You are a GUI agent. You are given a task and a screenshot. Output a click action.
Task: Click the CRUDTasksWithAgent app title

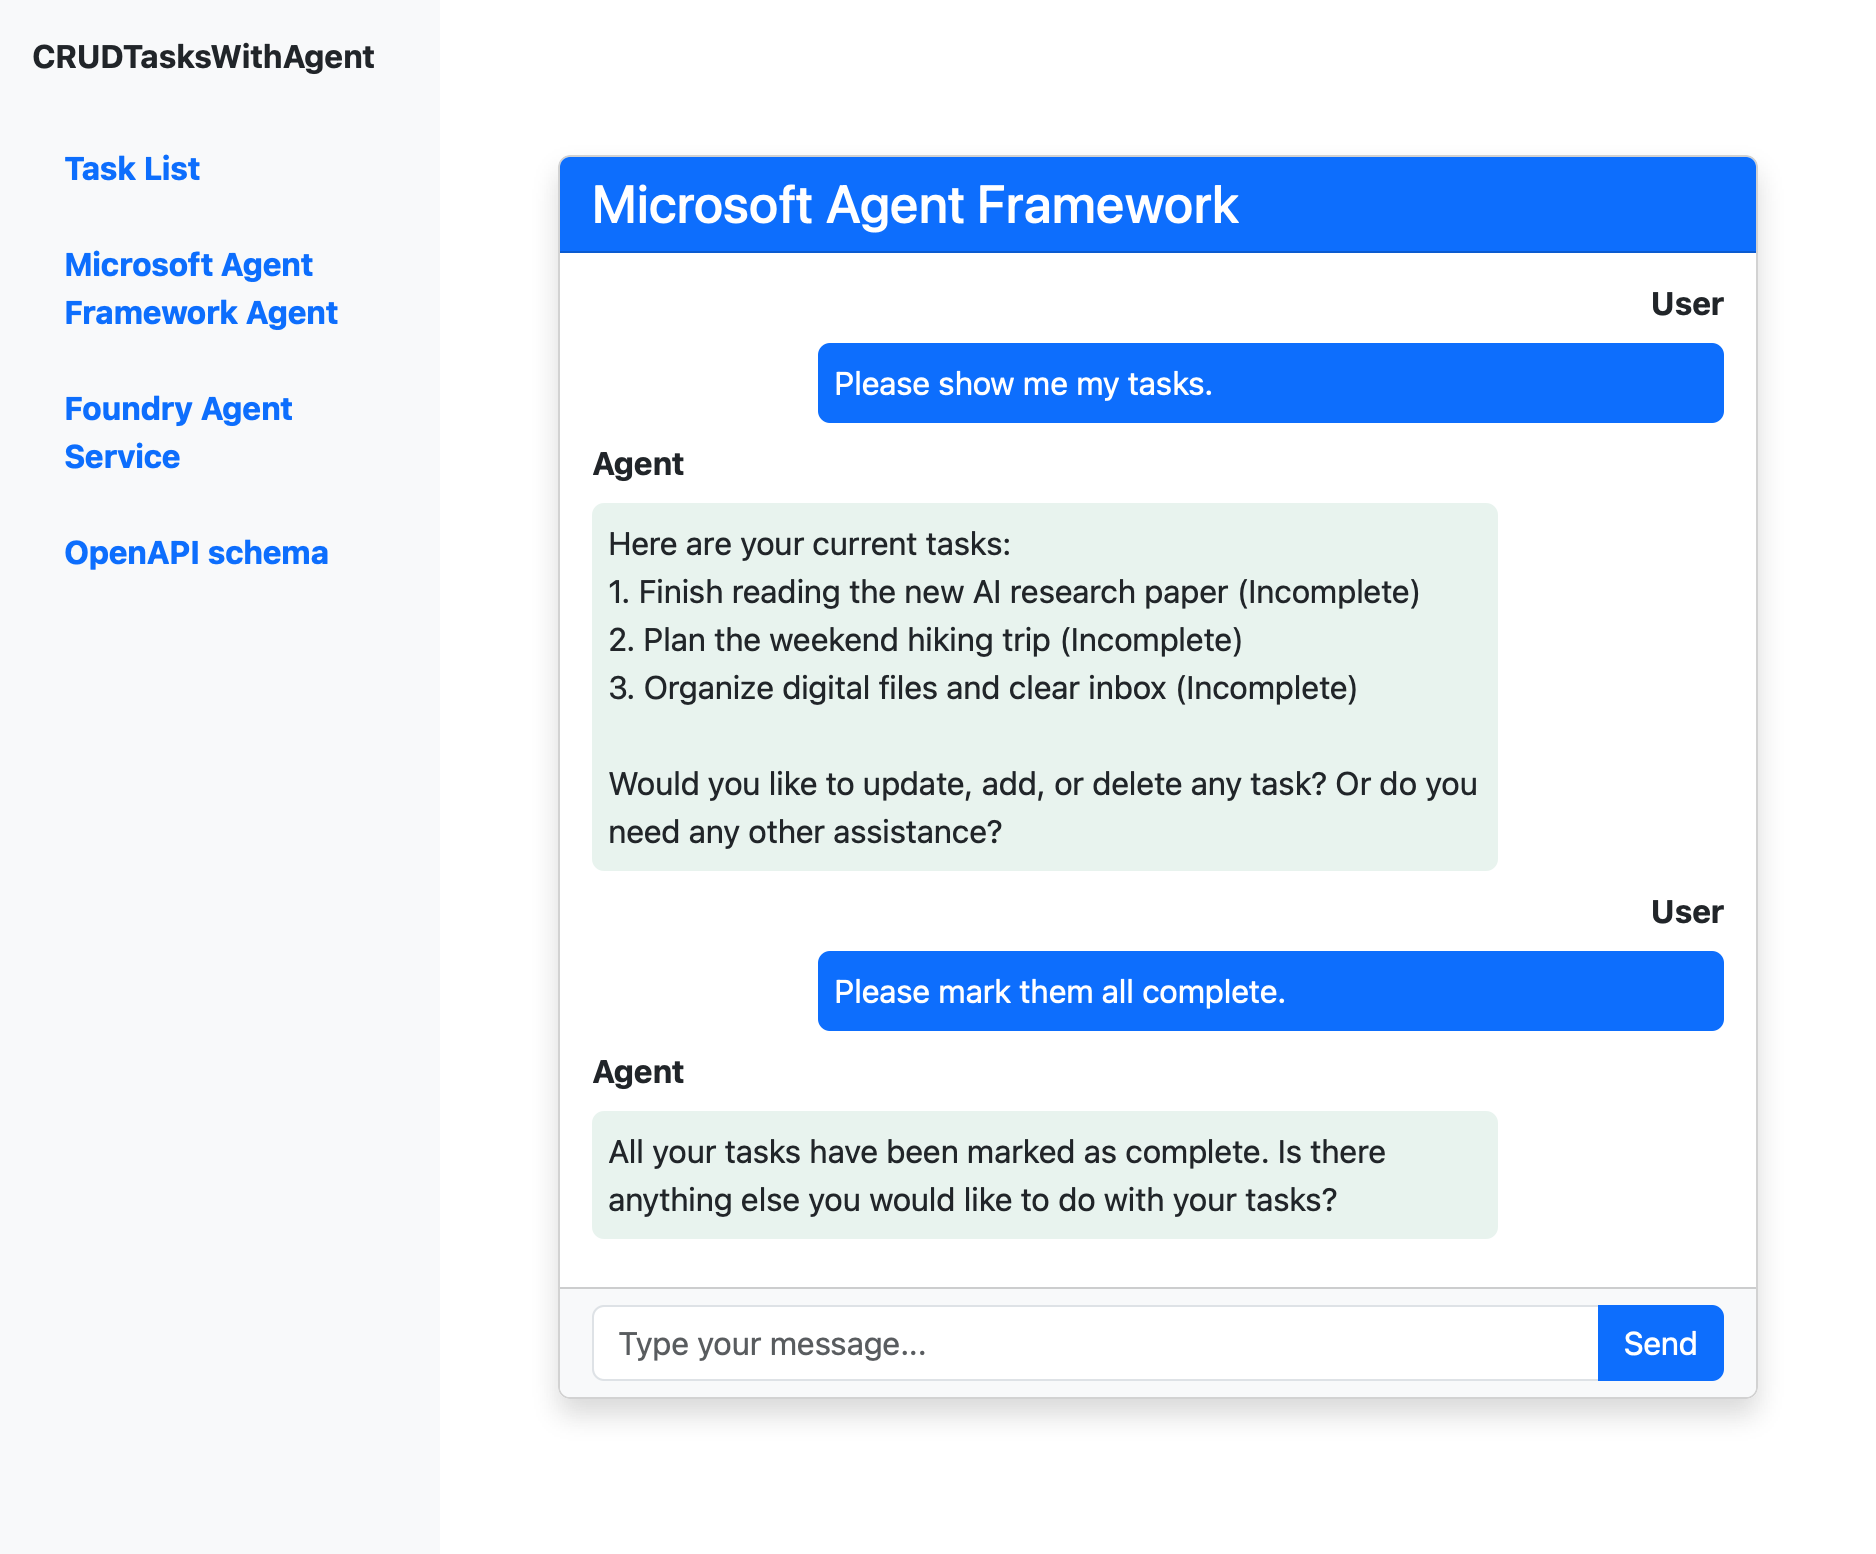(x=203, y=57)
